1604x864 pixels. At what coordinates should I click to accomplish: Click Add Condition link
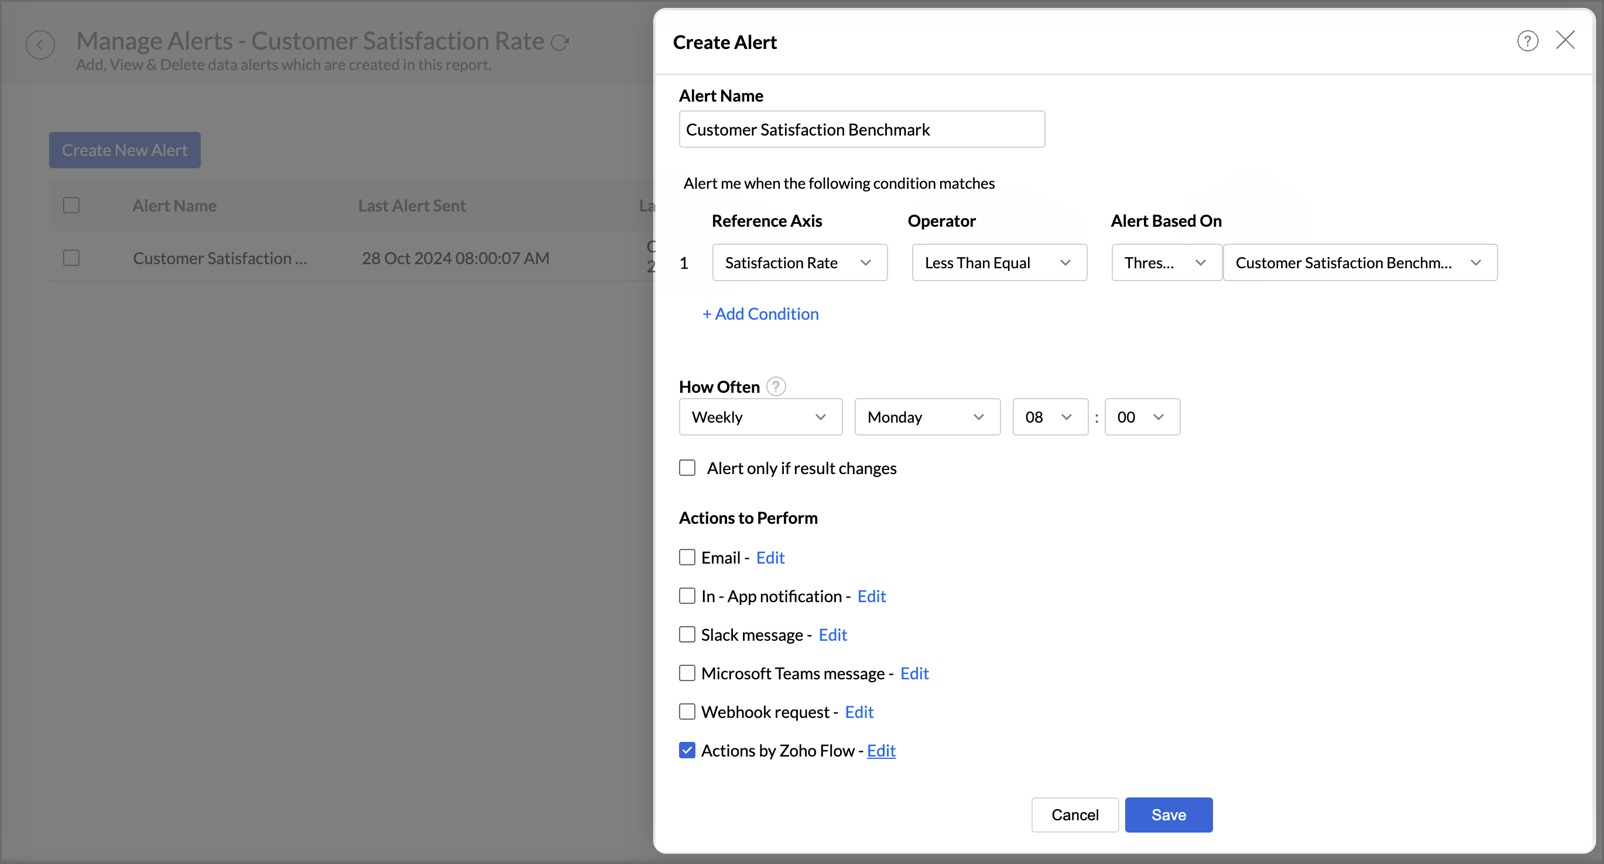point(761,314)
